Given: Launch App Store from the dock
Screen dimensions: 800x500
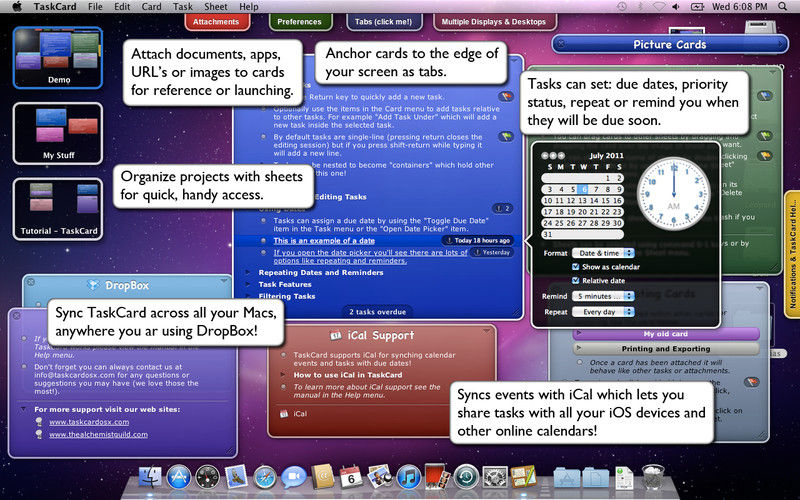Looking at the screenshot, I should click(x=179, y=478).
